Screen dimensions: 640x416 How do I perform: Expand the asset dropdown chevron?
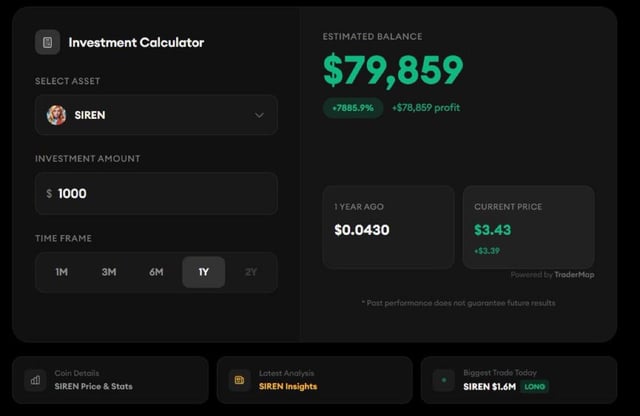(x=259, y=116)
